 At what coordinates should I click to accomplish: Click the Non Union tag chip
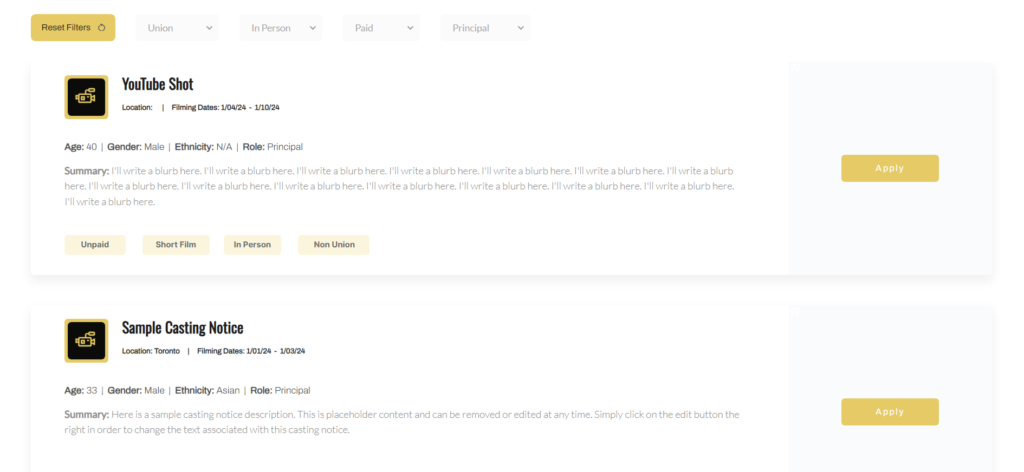(x=333, y=245)
